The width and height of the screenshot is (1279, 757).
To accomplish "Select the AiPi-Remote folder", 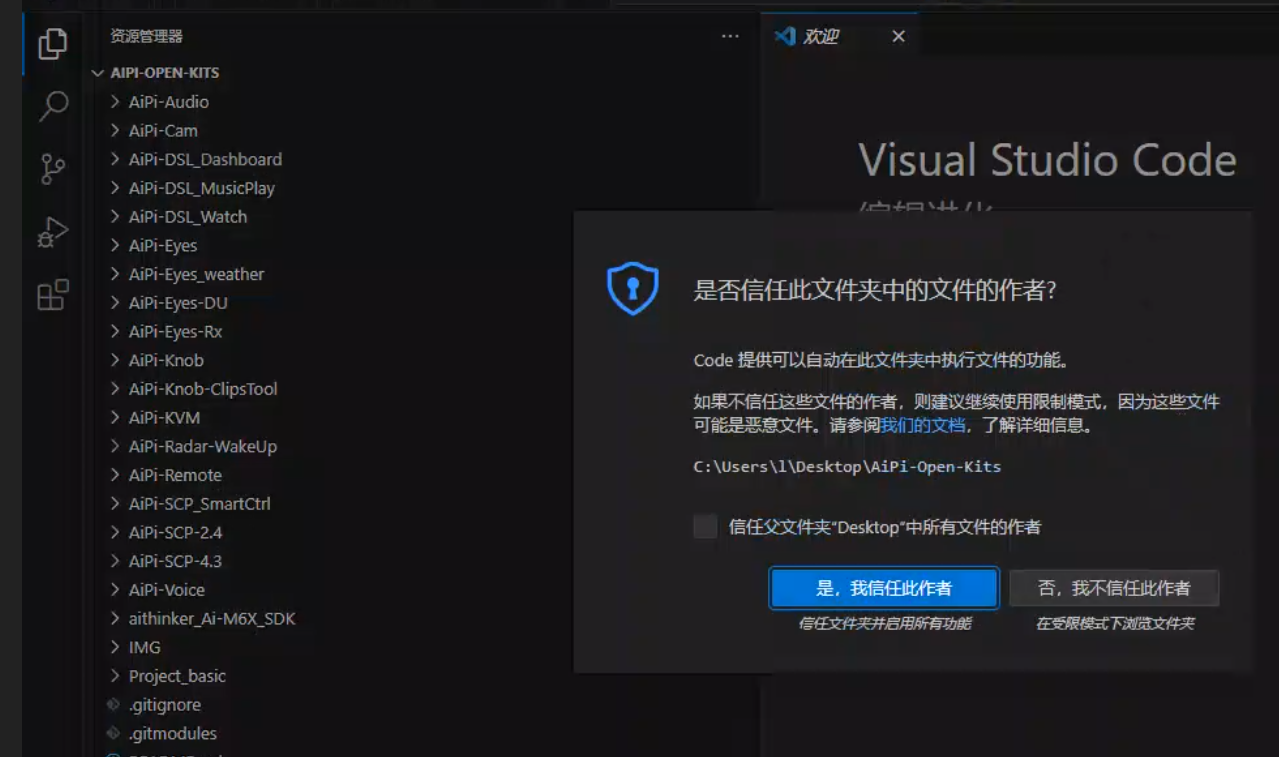I will coord(175,475).
